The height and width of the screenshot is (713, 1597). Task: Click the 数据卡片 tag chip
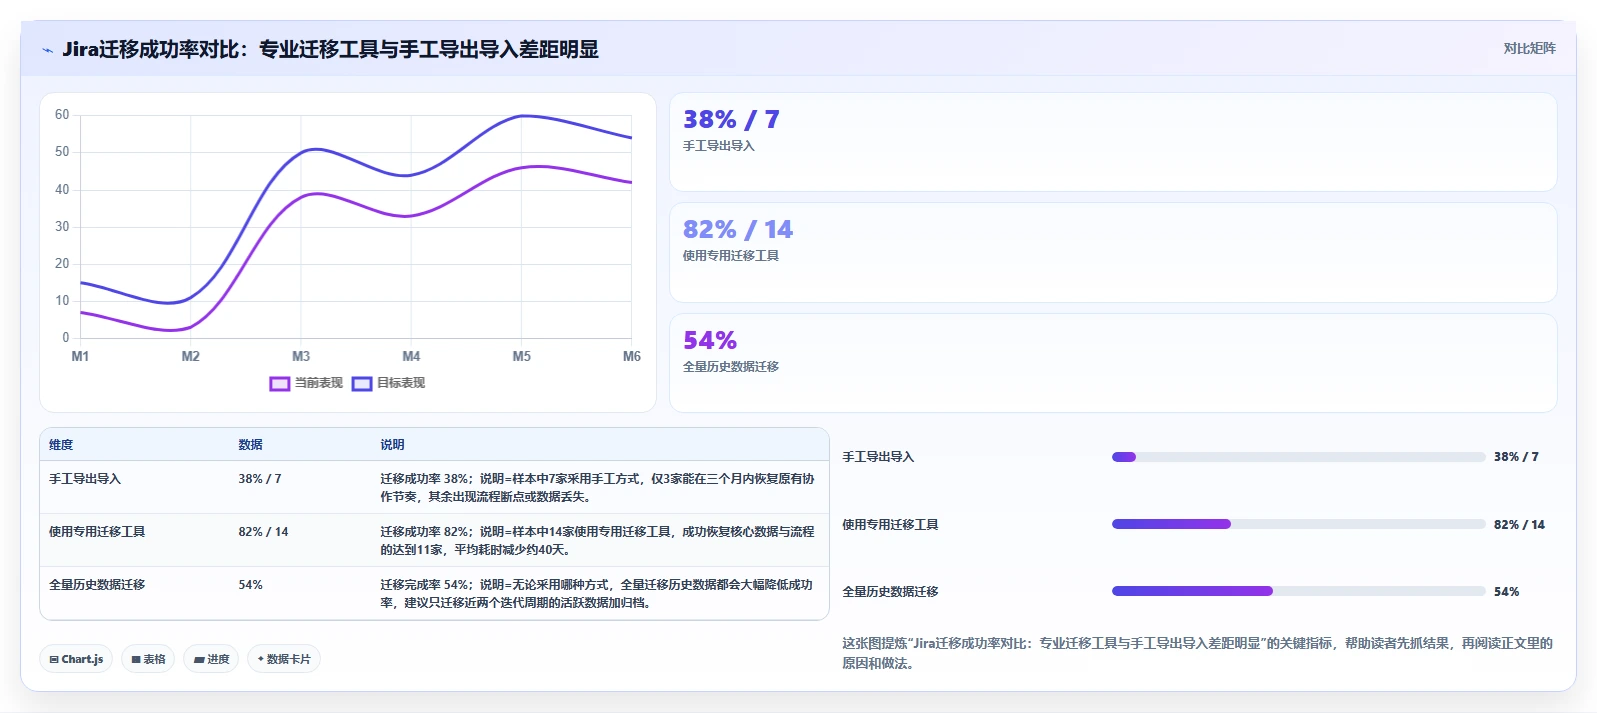[284, 659]
